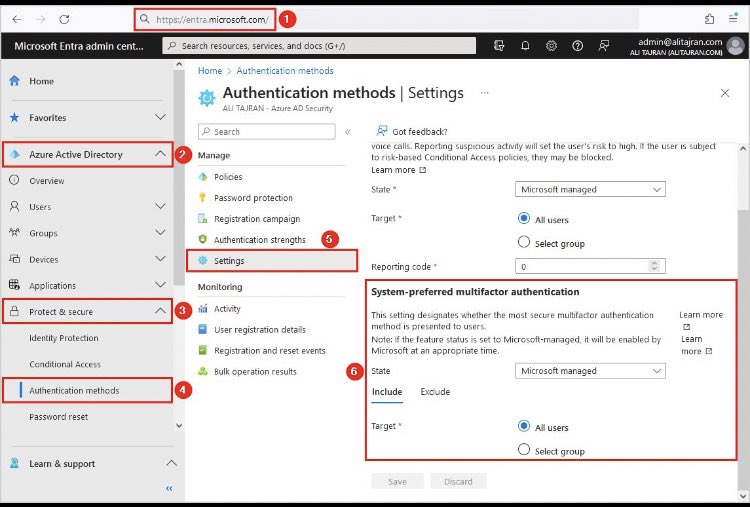Collapse the Protect & secure chevron

[161, 311]
